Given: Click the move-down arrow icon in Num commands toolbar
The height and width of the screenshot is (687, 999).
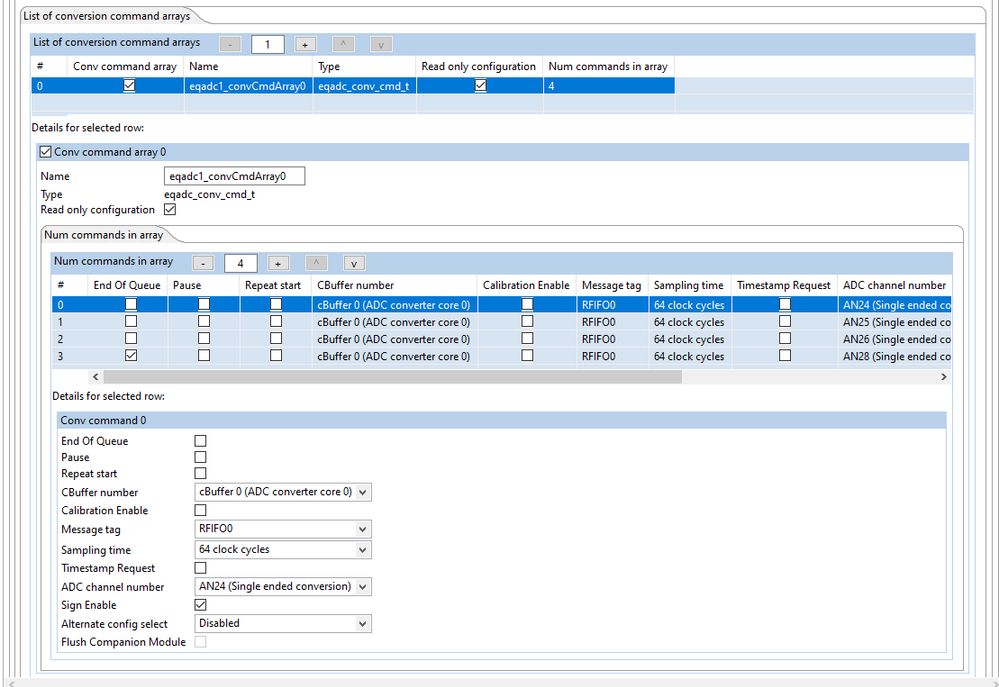Looking at the screenshot, I should pos(353,262).
